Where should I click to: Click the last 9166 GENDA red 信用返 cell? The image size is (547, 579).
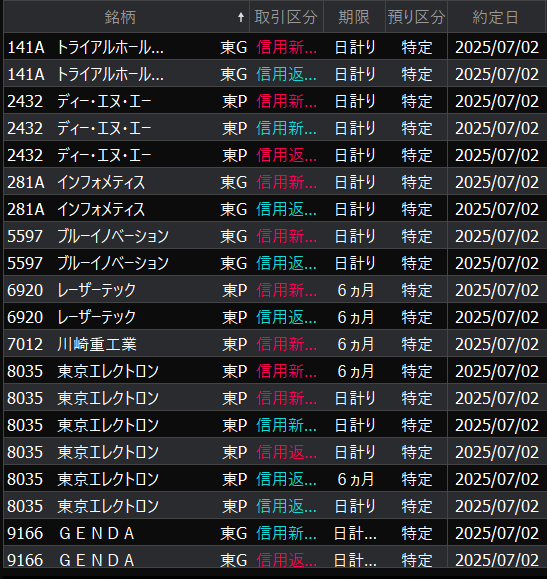tap(286, 560)
